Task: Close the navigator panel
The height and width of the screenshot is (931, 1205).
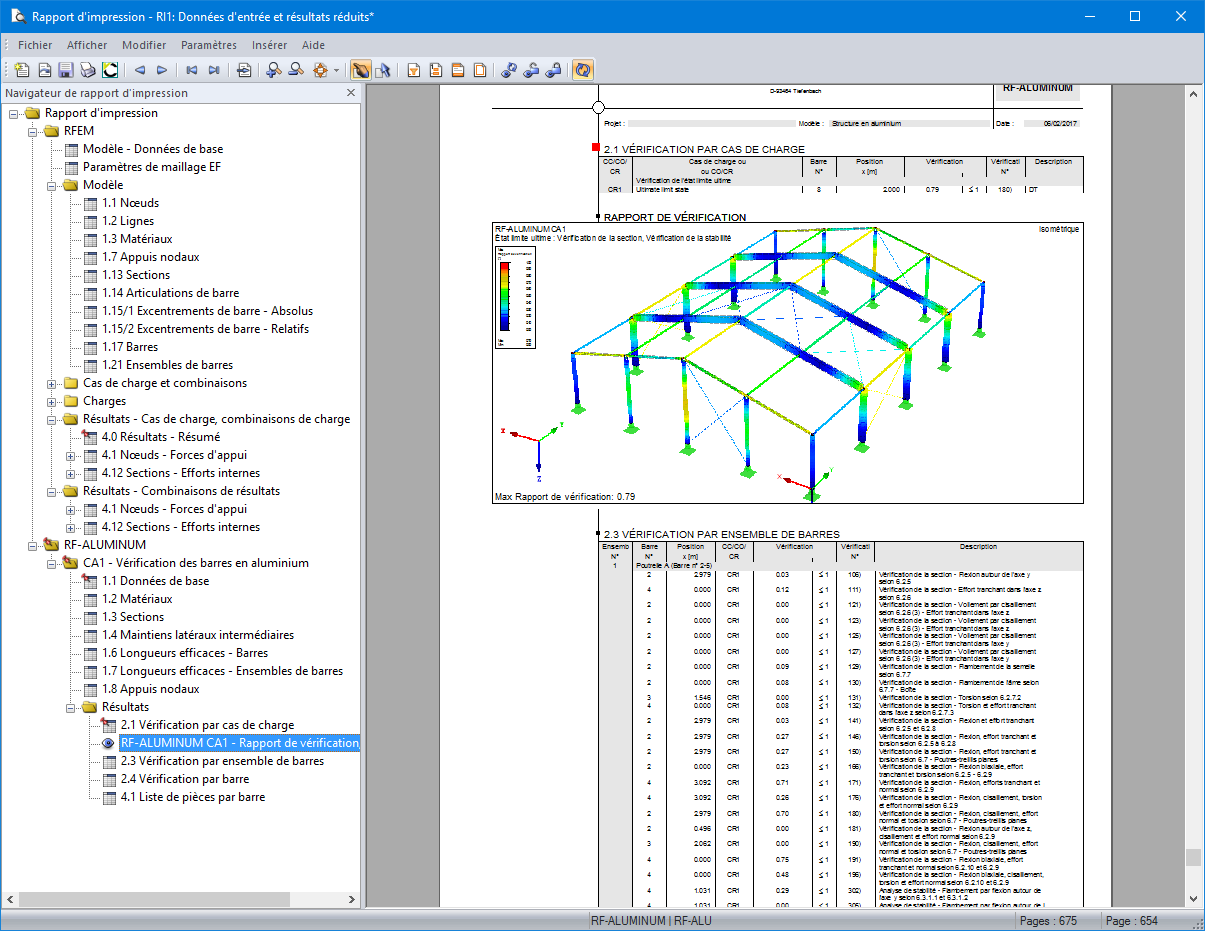Action: 351,93
